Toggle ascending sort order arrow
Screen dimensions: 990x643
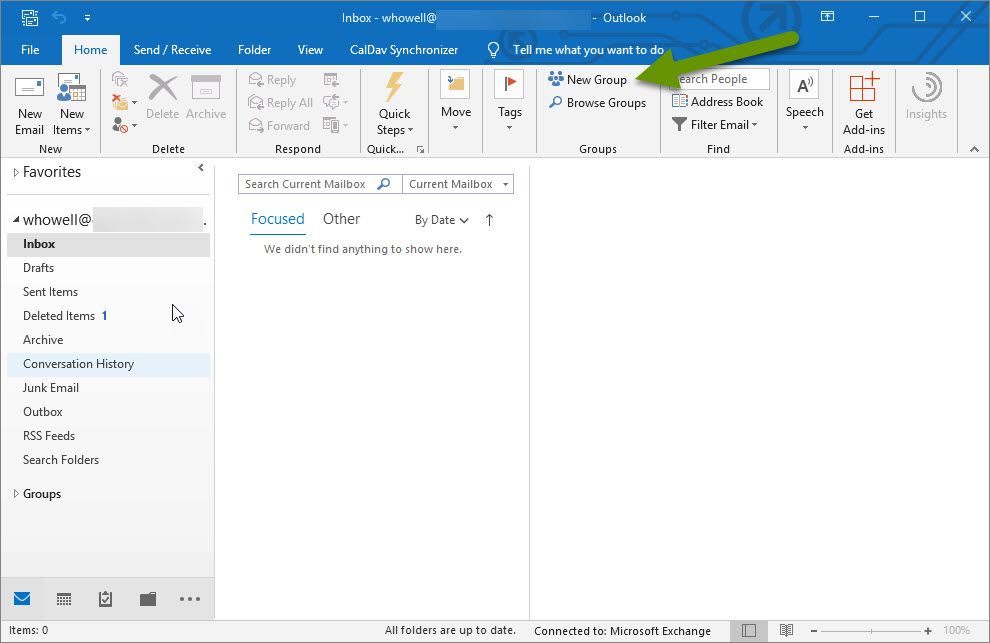click(489, 220)
